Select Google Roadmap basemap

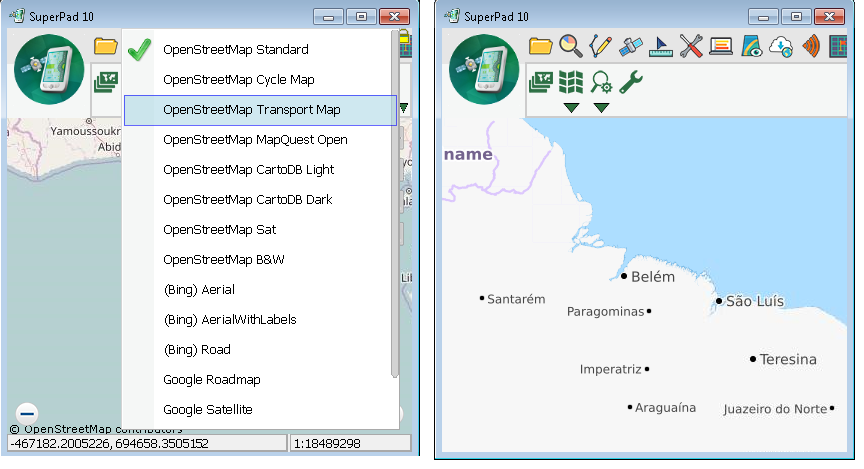260,380
